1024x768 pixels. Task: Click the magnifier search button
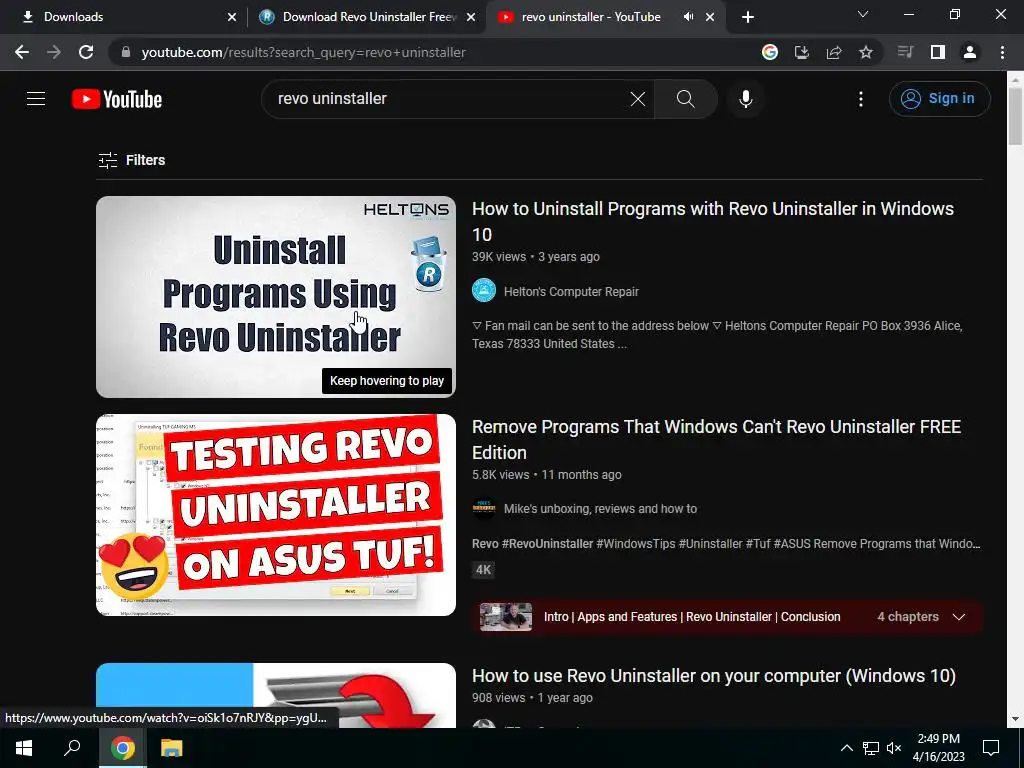point(686,99)
